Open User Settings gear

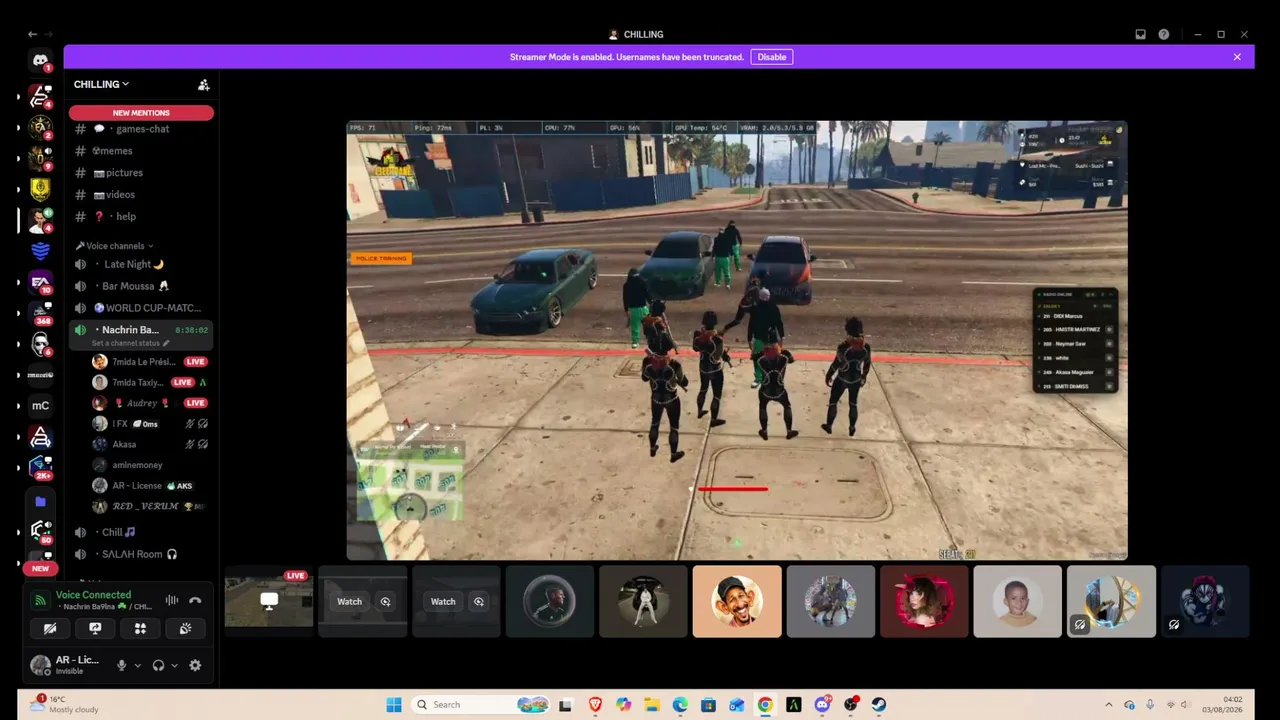[x=195, y=665]
